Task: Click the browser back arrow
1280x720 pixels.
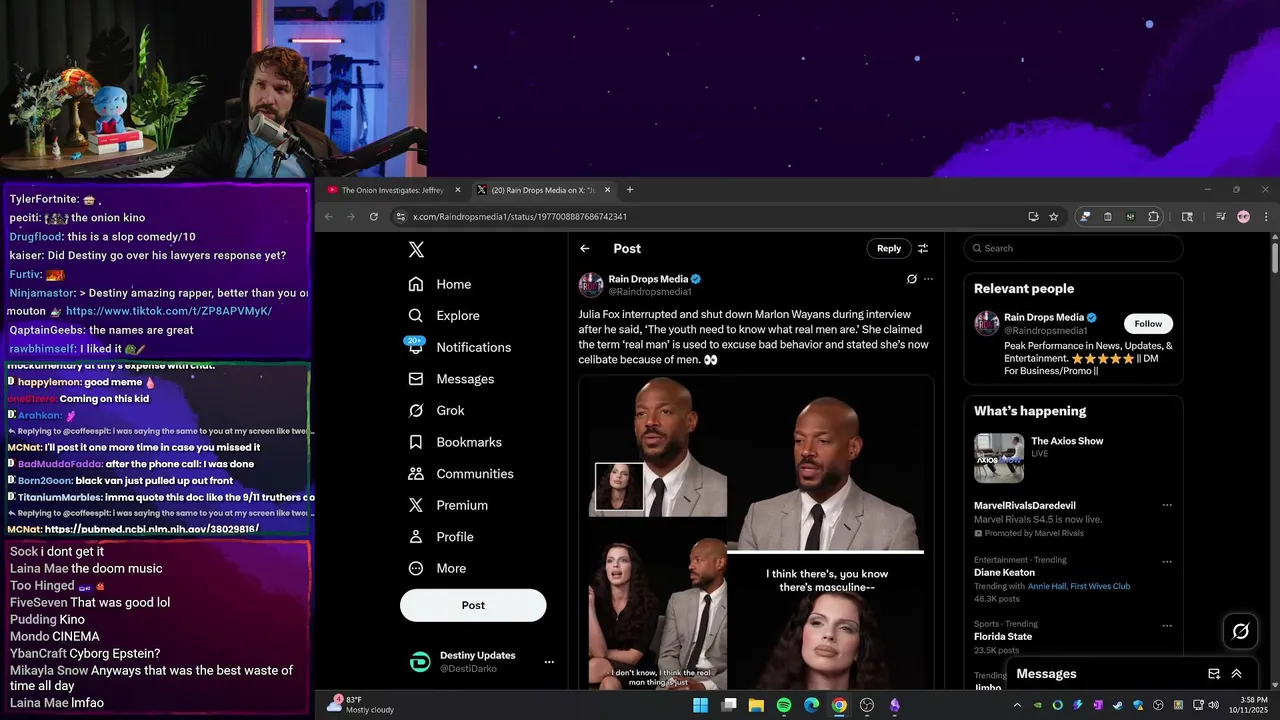Action: point(328,217)
